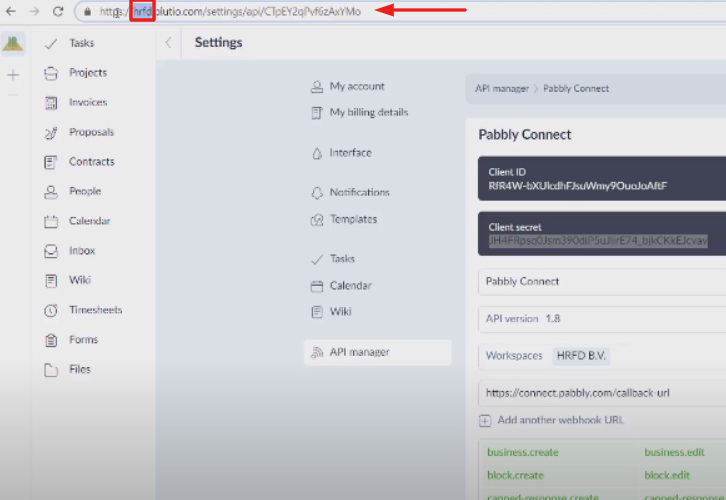Open My billing details settings
726x500 pixels.
point(369,112)
